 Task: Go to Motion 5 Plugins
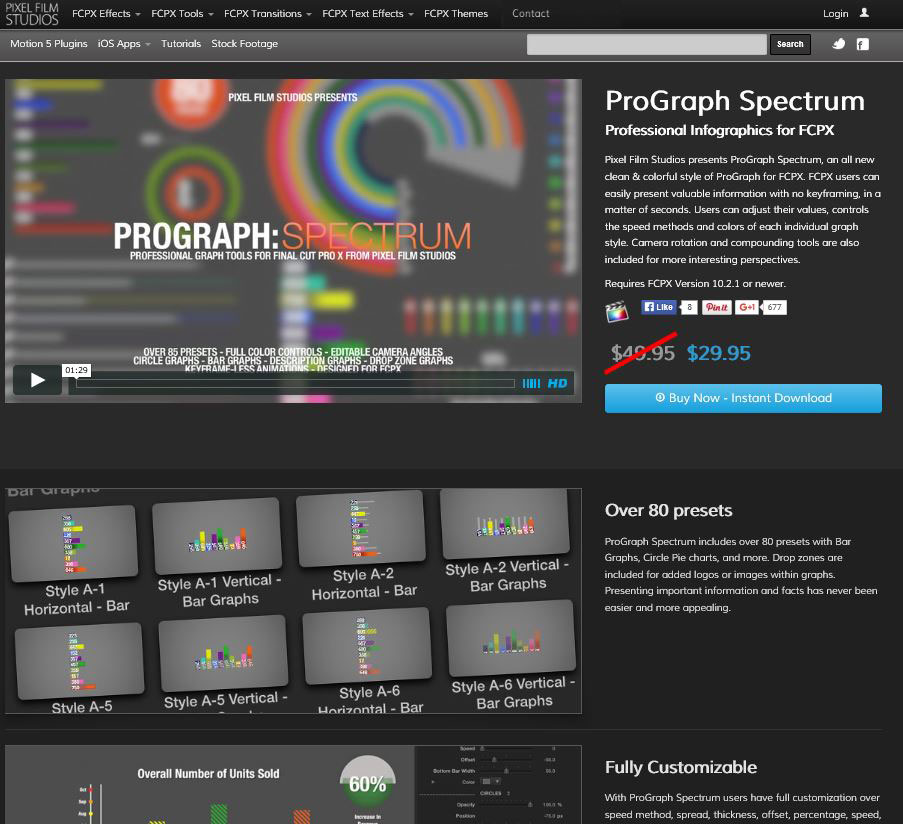[x=49, y=44]
